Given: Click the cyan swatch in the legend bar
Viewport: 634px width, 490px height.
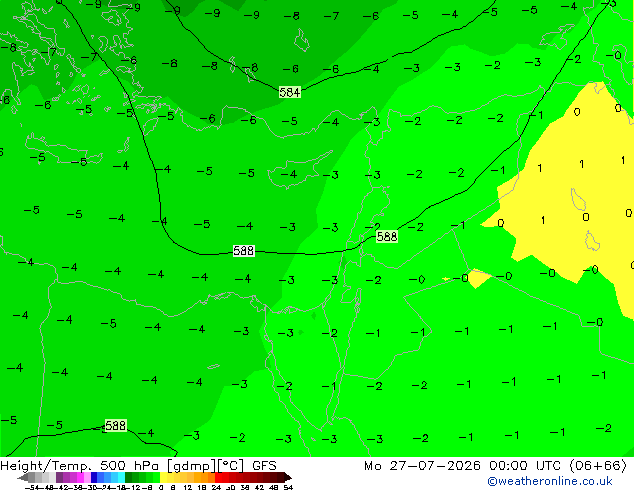Looking at the screenshot, I should [x=121, y=477].
